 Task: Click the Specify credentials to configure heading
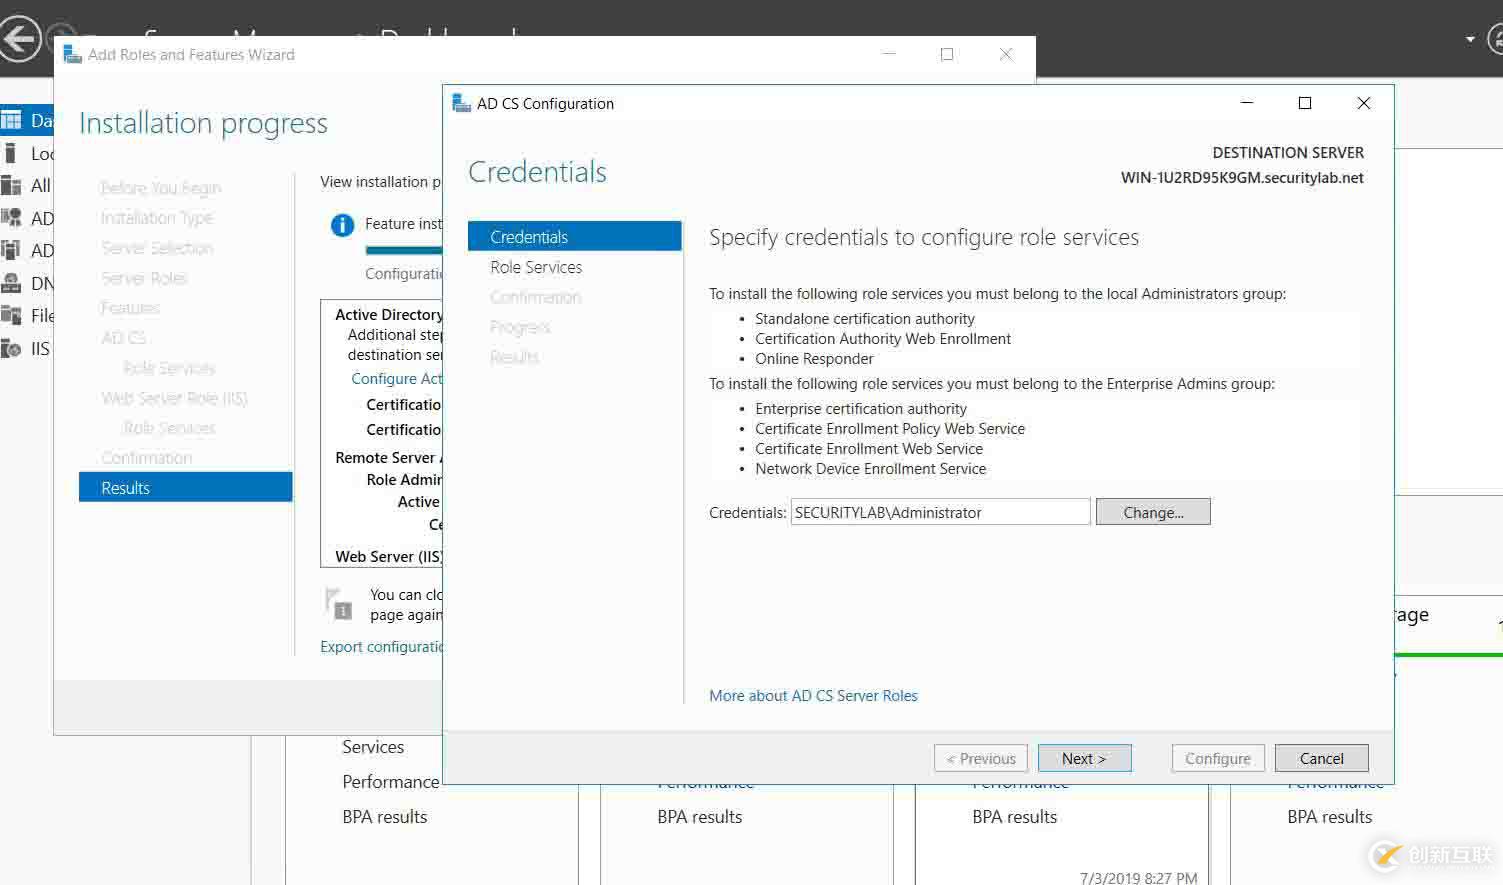pos(924,237)
